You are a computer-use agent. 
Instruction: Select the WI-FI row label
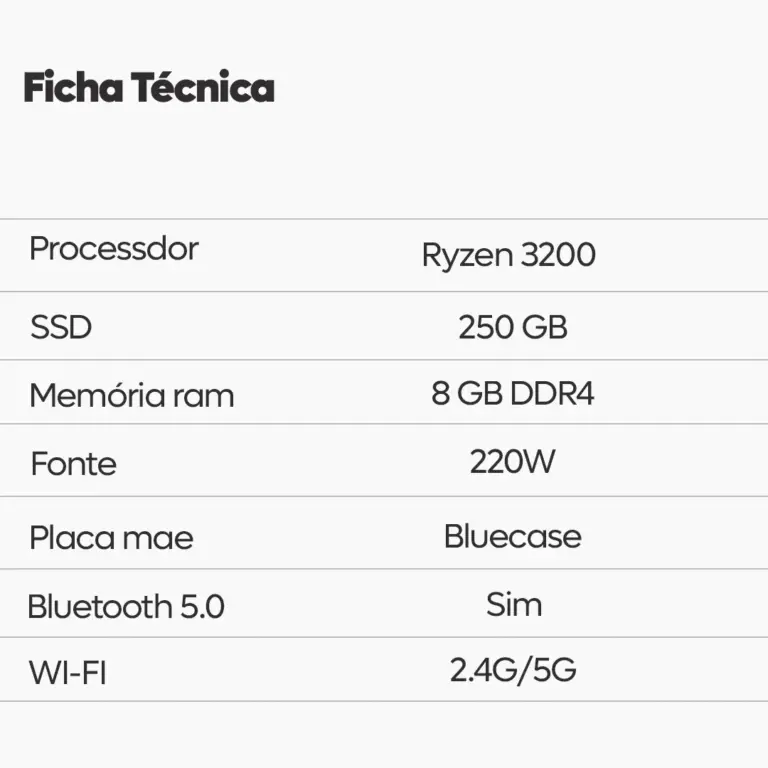pos(67,673)
